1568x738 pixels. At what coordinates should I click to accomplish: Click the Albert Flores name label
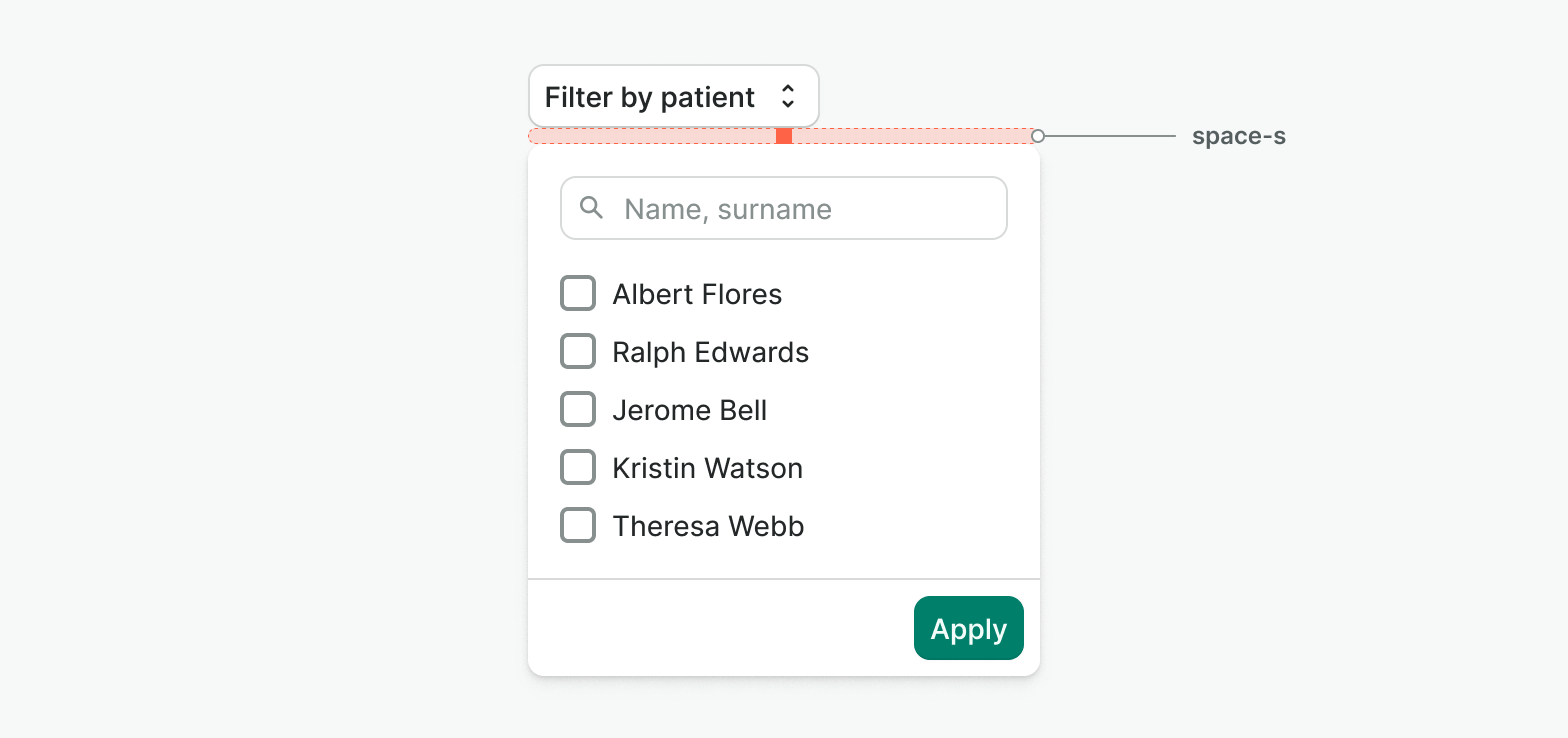(697, 294)
